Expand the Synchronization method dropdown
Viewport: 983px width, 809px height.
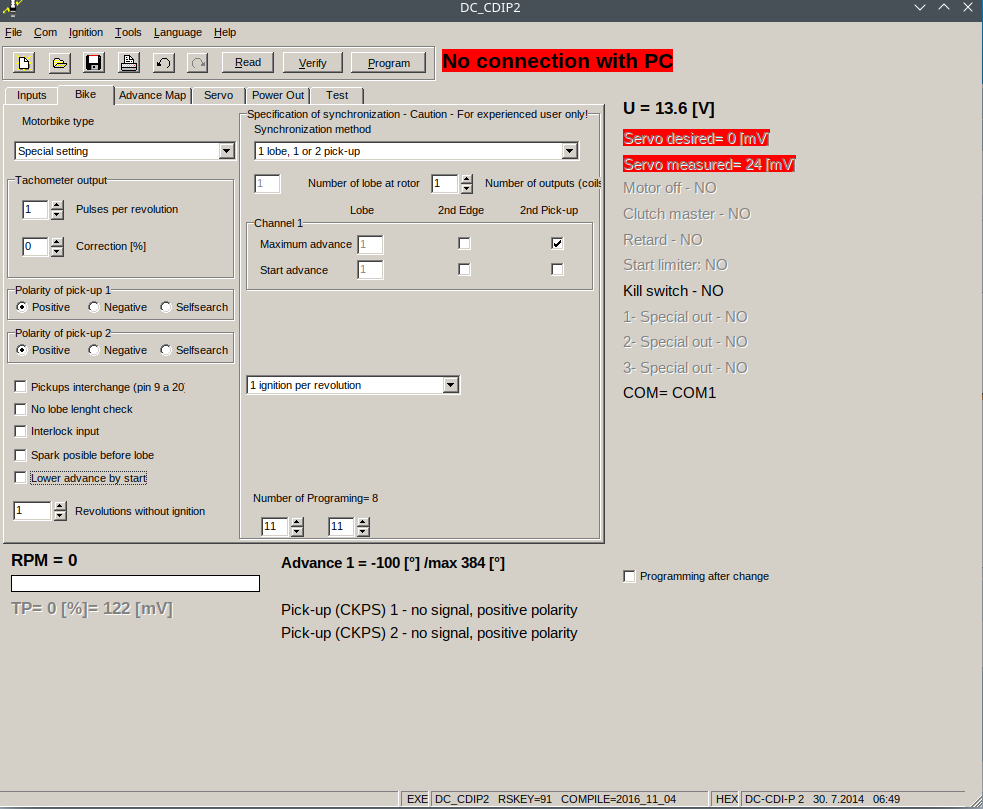click(569, 151)
